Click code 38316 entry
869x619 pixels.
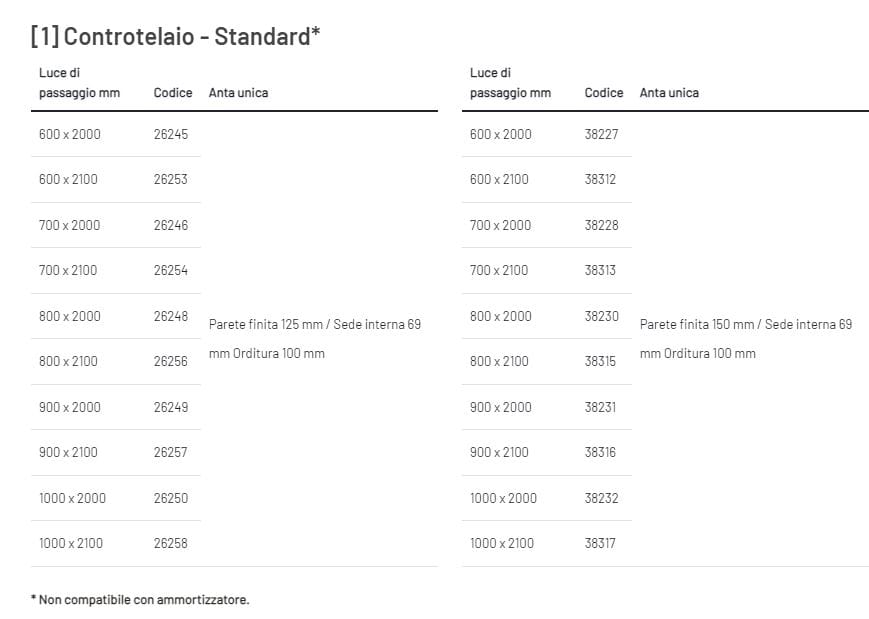601,452
